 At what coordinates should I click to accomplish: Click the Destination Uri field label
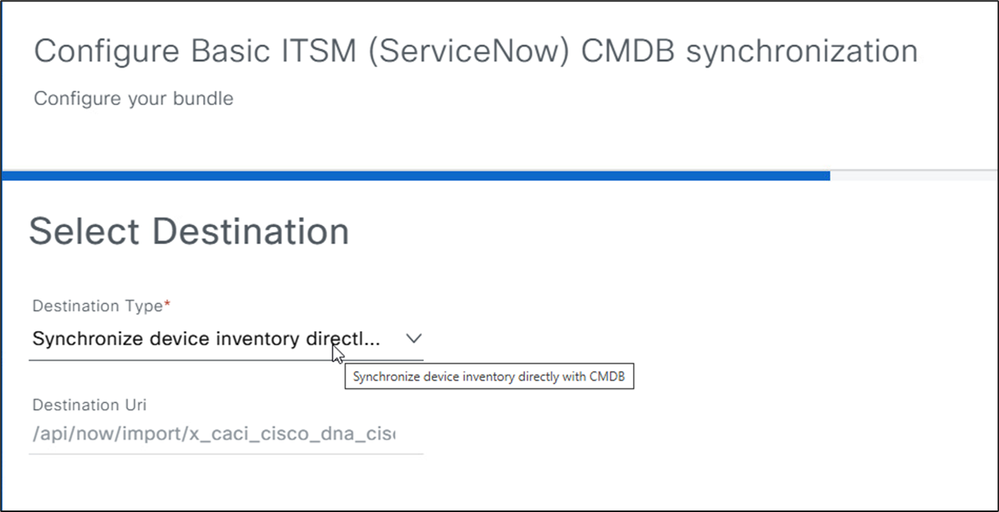[89, 405]
